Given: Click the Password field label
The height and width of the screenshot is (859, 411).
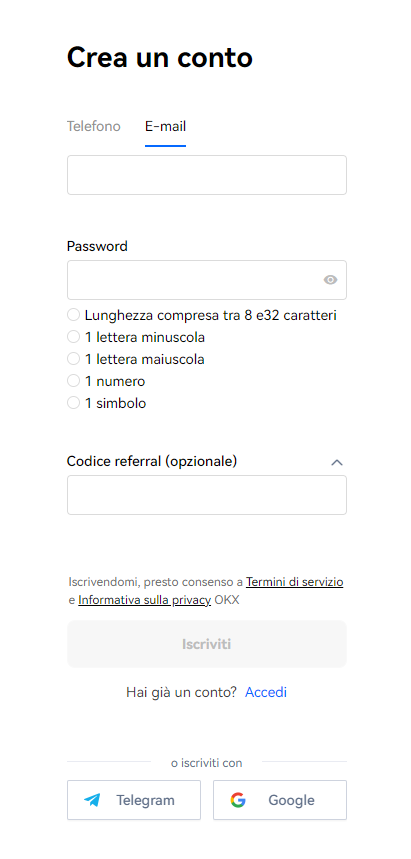Looking at the screenshot, I should coord(97,246).
